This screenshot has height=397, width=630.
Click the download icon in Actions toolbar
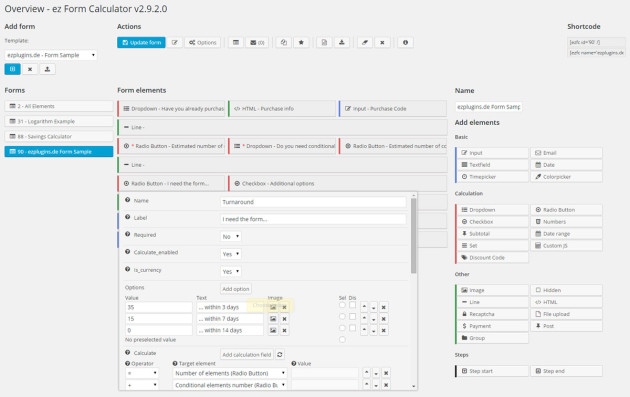click(x=342, y=43)
